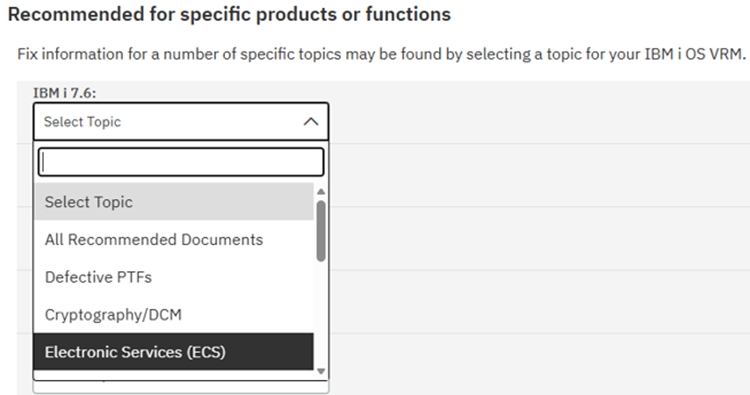This screenshot has height=395, width=750.
Task: Click the Select Topic placeholder text in combo box
Action: pyautogui.click(x=82, y=122)
